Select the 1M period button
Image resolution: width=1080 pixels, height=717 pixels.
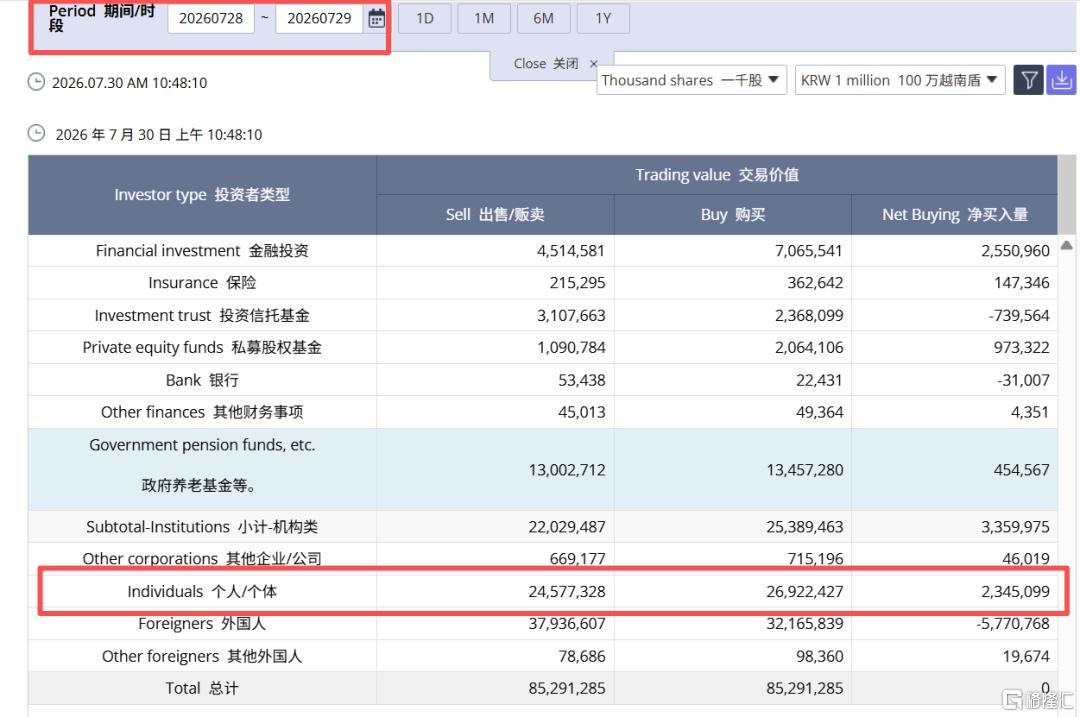click(x=484, y=19)
